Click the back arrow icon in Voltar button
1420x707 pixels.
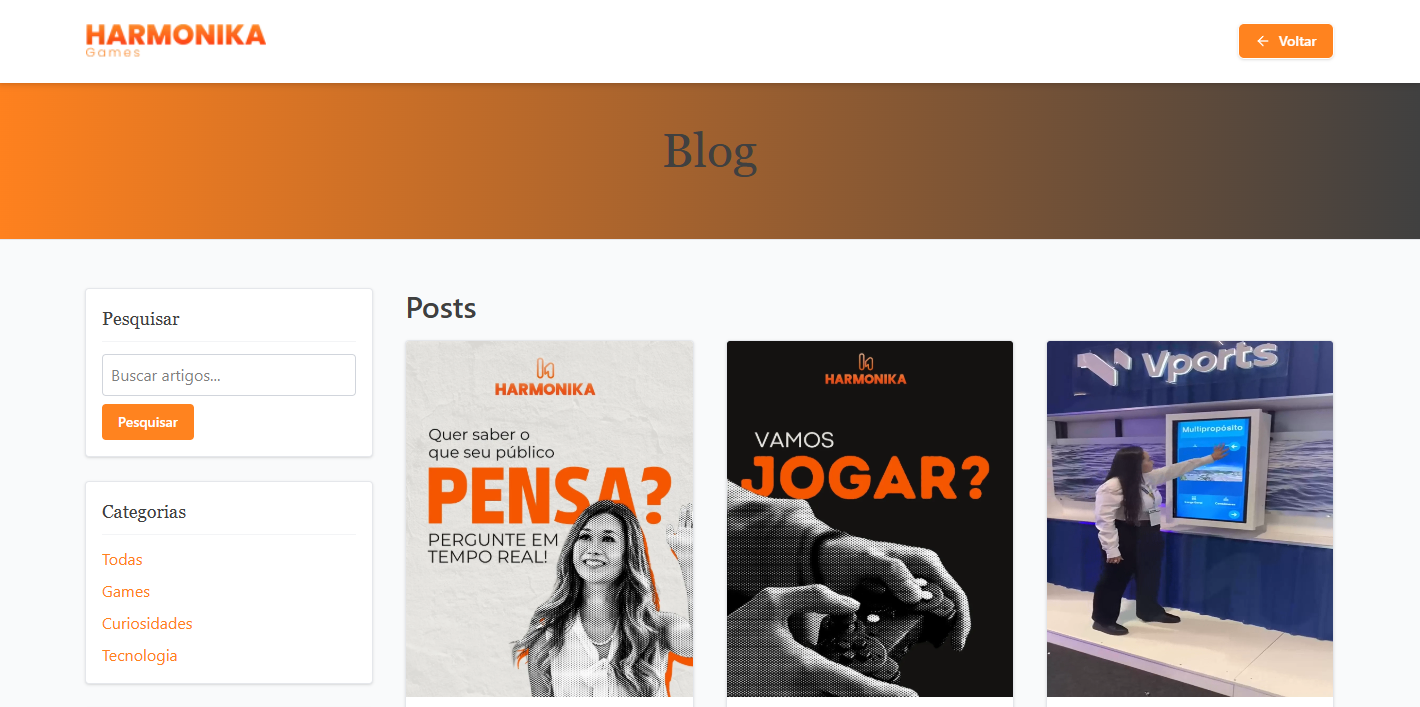[1263, 41]
